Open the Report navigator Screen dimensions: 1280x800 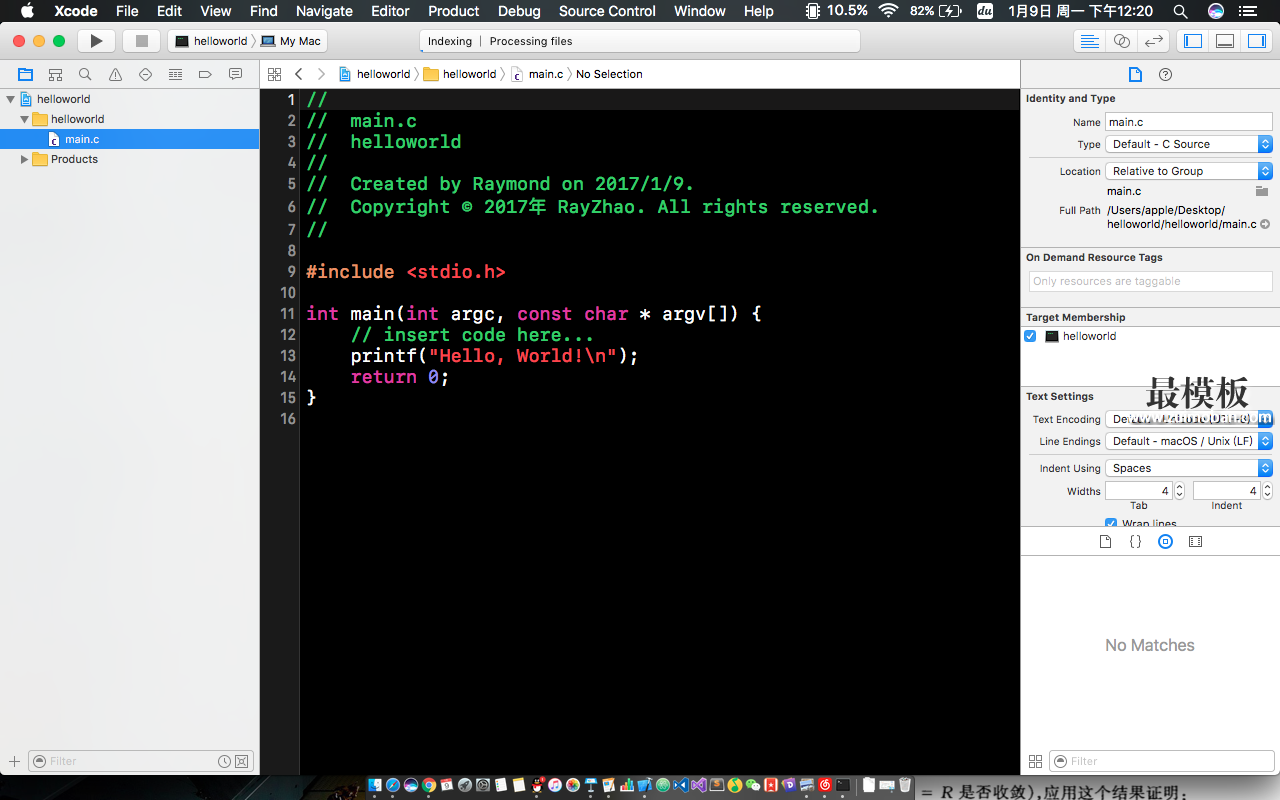tap(235, 74)
